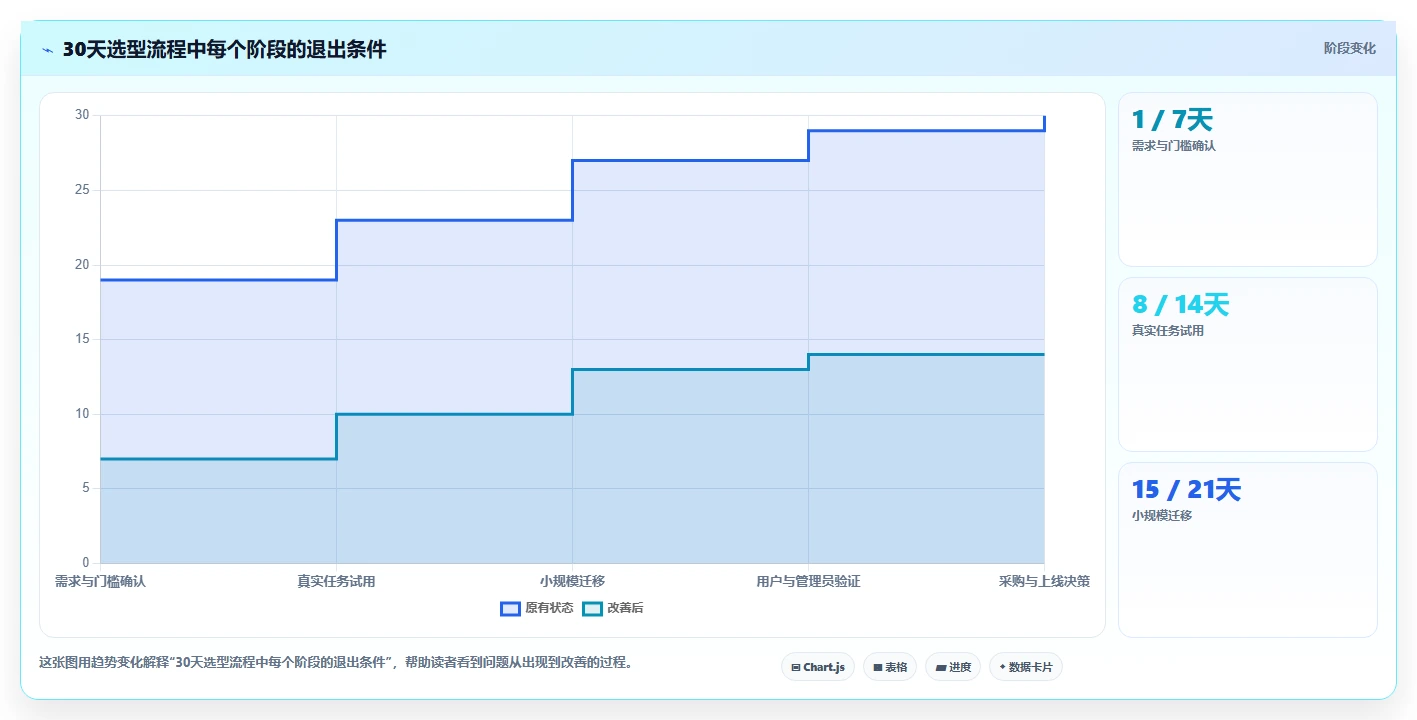Click the y-axis value 15
The height and width of the screenshot is (720, 1417).
pos(82,339)
